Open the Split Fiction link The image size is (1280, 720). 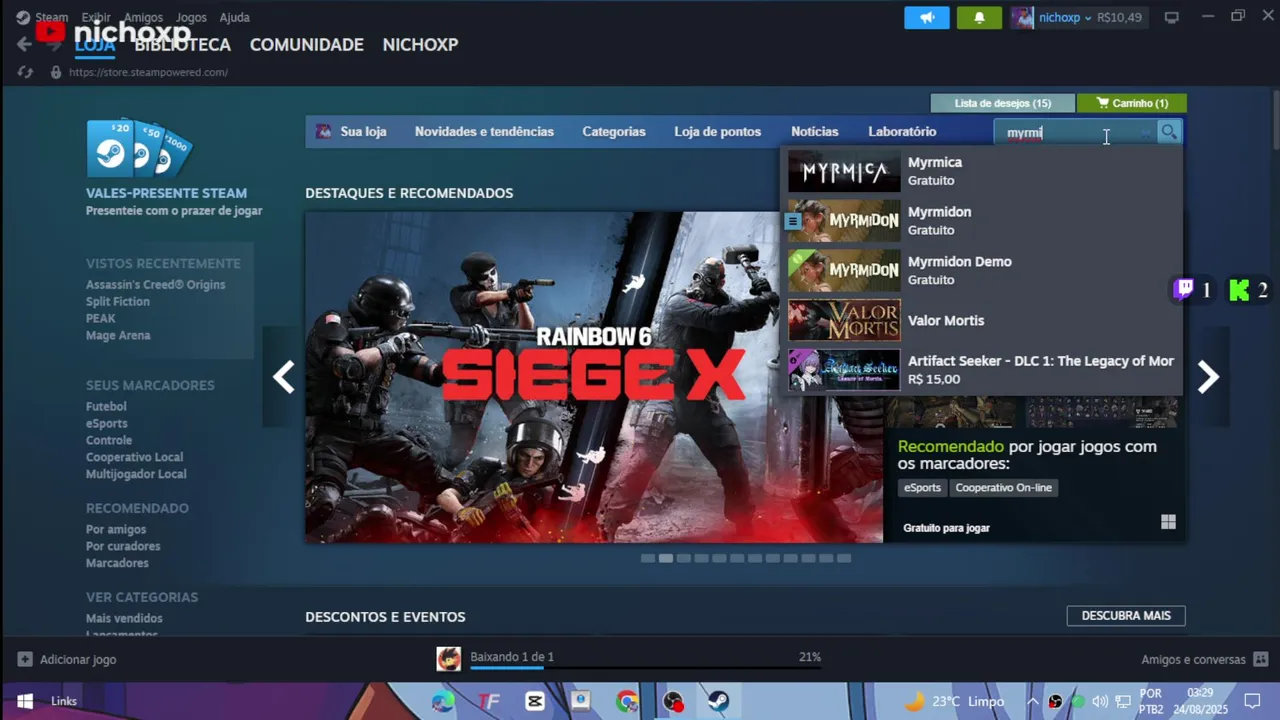click(x=117, y=302)
